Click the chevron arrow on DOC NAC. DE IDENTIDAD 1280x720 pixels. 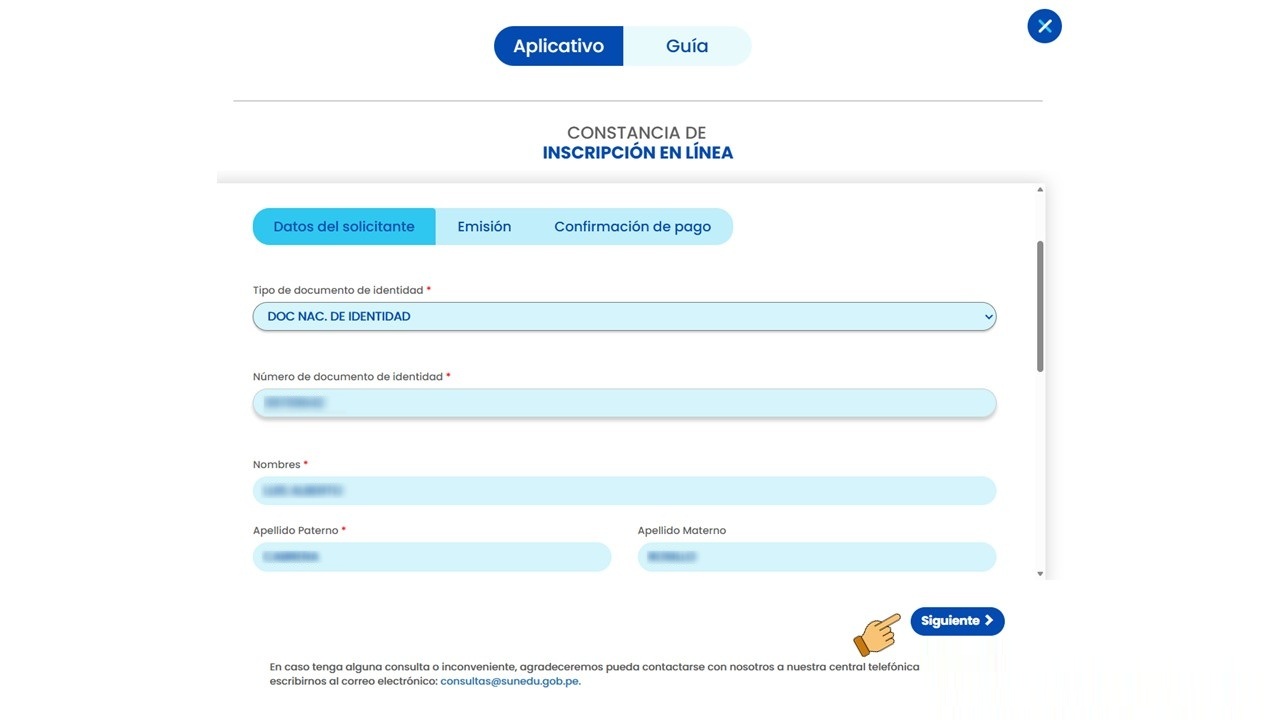987,316
